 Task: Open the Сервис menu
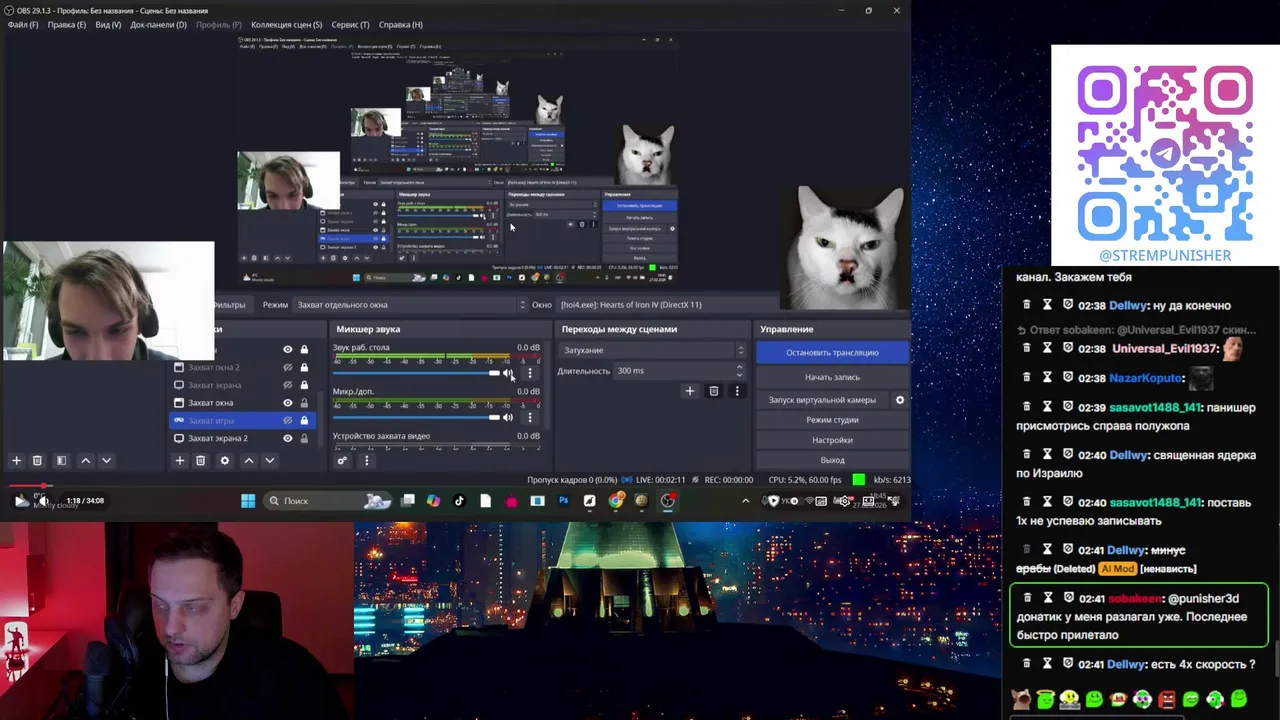point(350,25)
